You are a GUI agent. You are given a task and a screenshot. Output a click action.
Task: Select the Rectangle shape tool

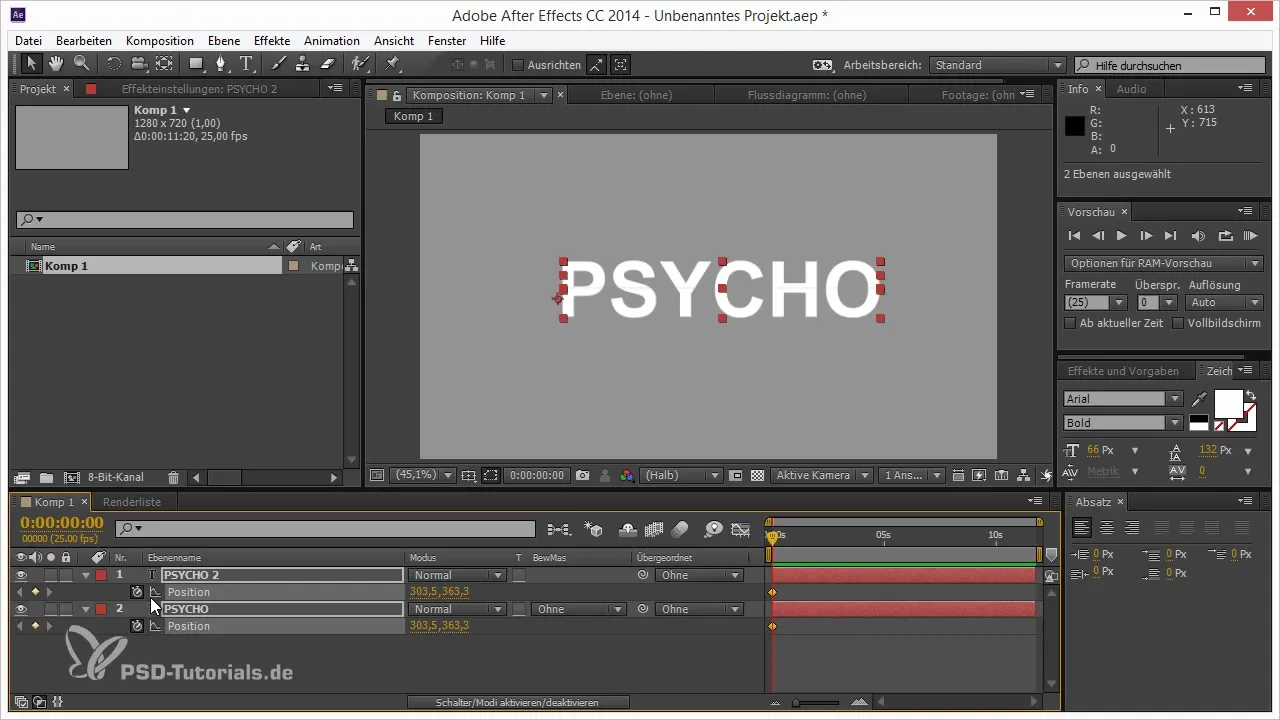(x=197, y=64)
